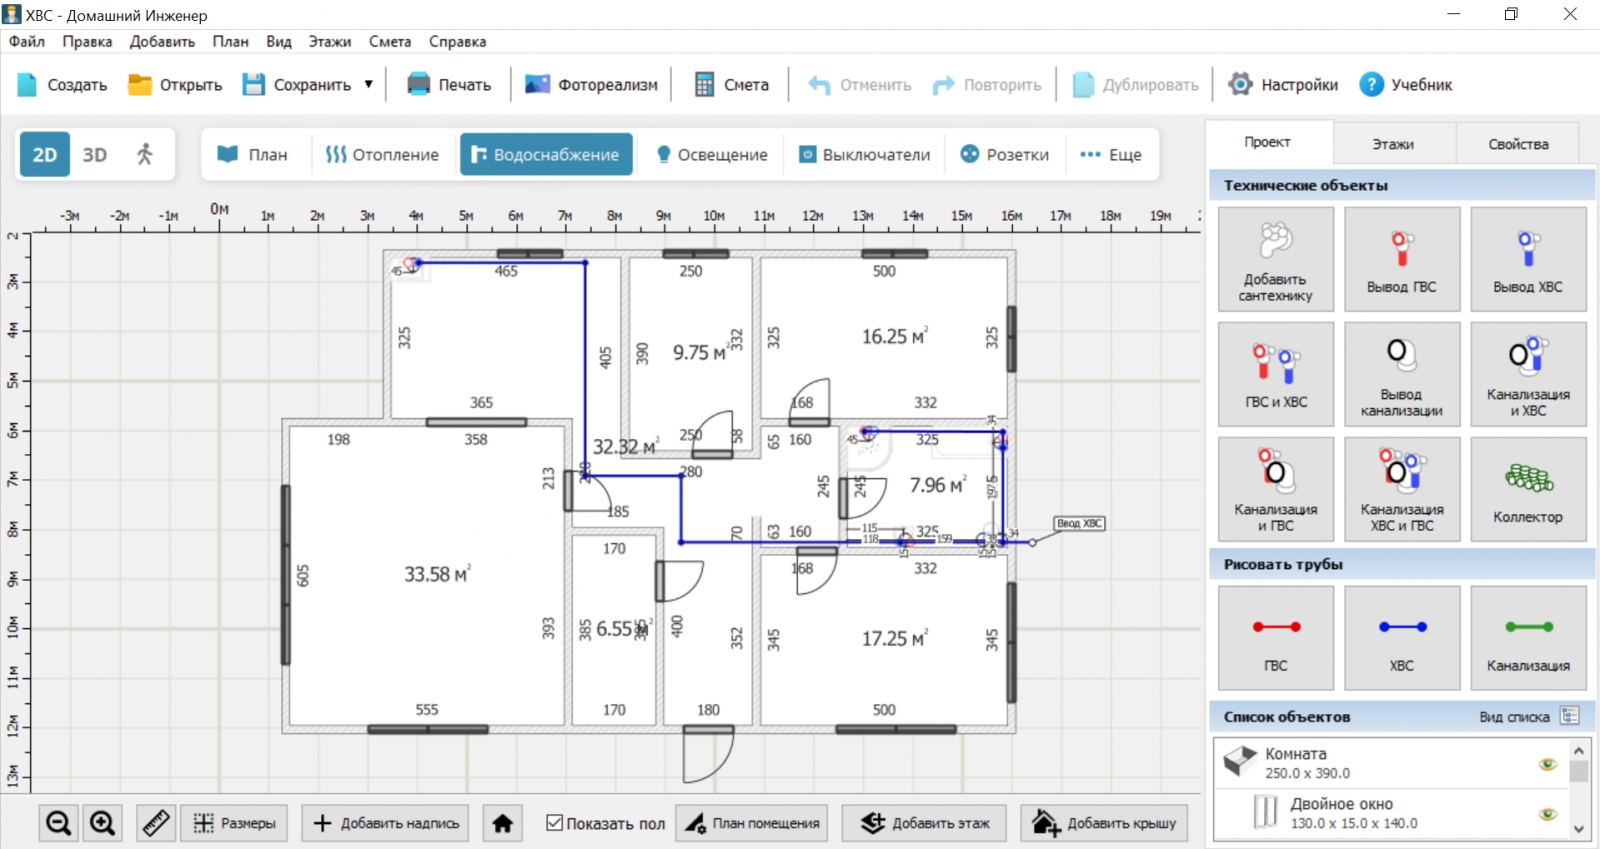Change list view with Вид списка
Image resolution: width=1600 pixels, height=849 pixels.
[x=1569, y=716]
